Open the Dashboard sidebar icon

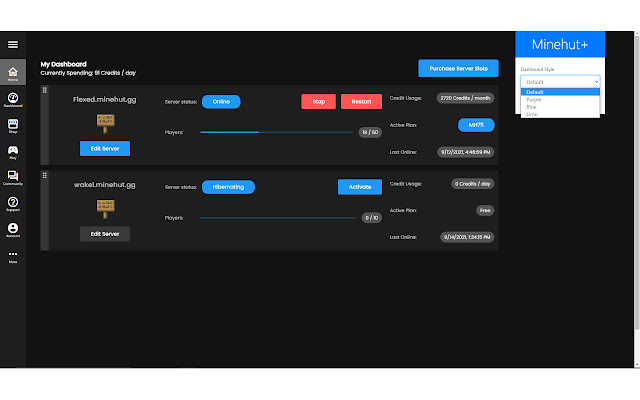click(13, 99)
